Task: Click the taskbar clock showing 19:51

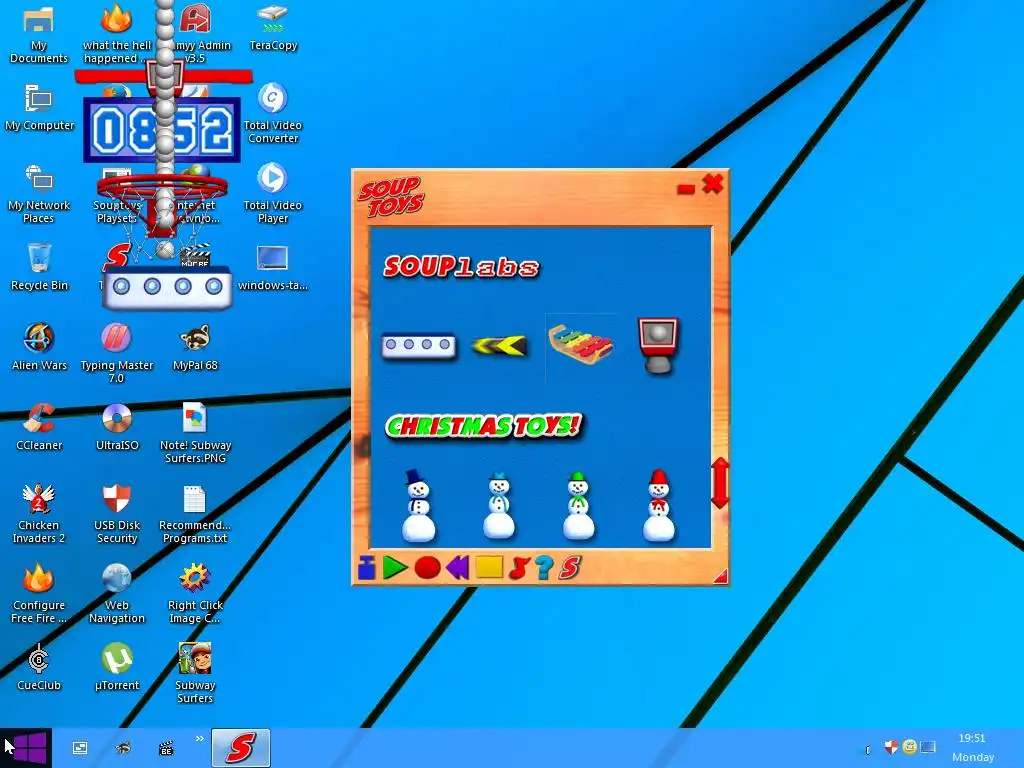Action: pyautogui.click(x=972, y=738)
